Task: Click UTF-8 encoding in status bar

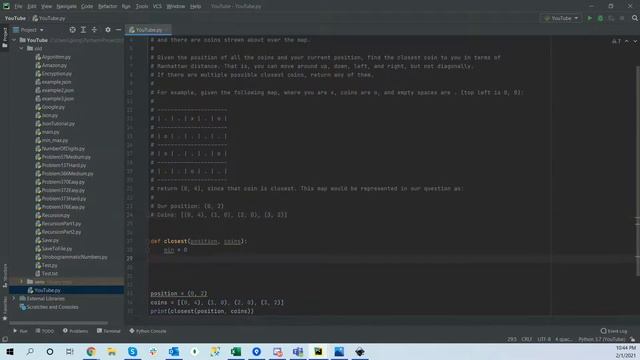Action: 544,339
